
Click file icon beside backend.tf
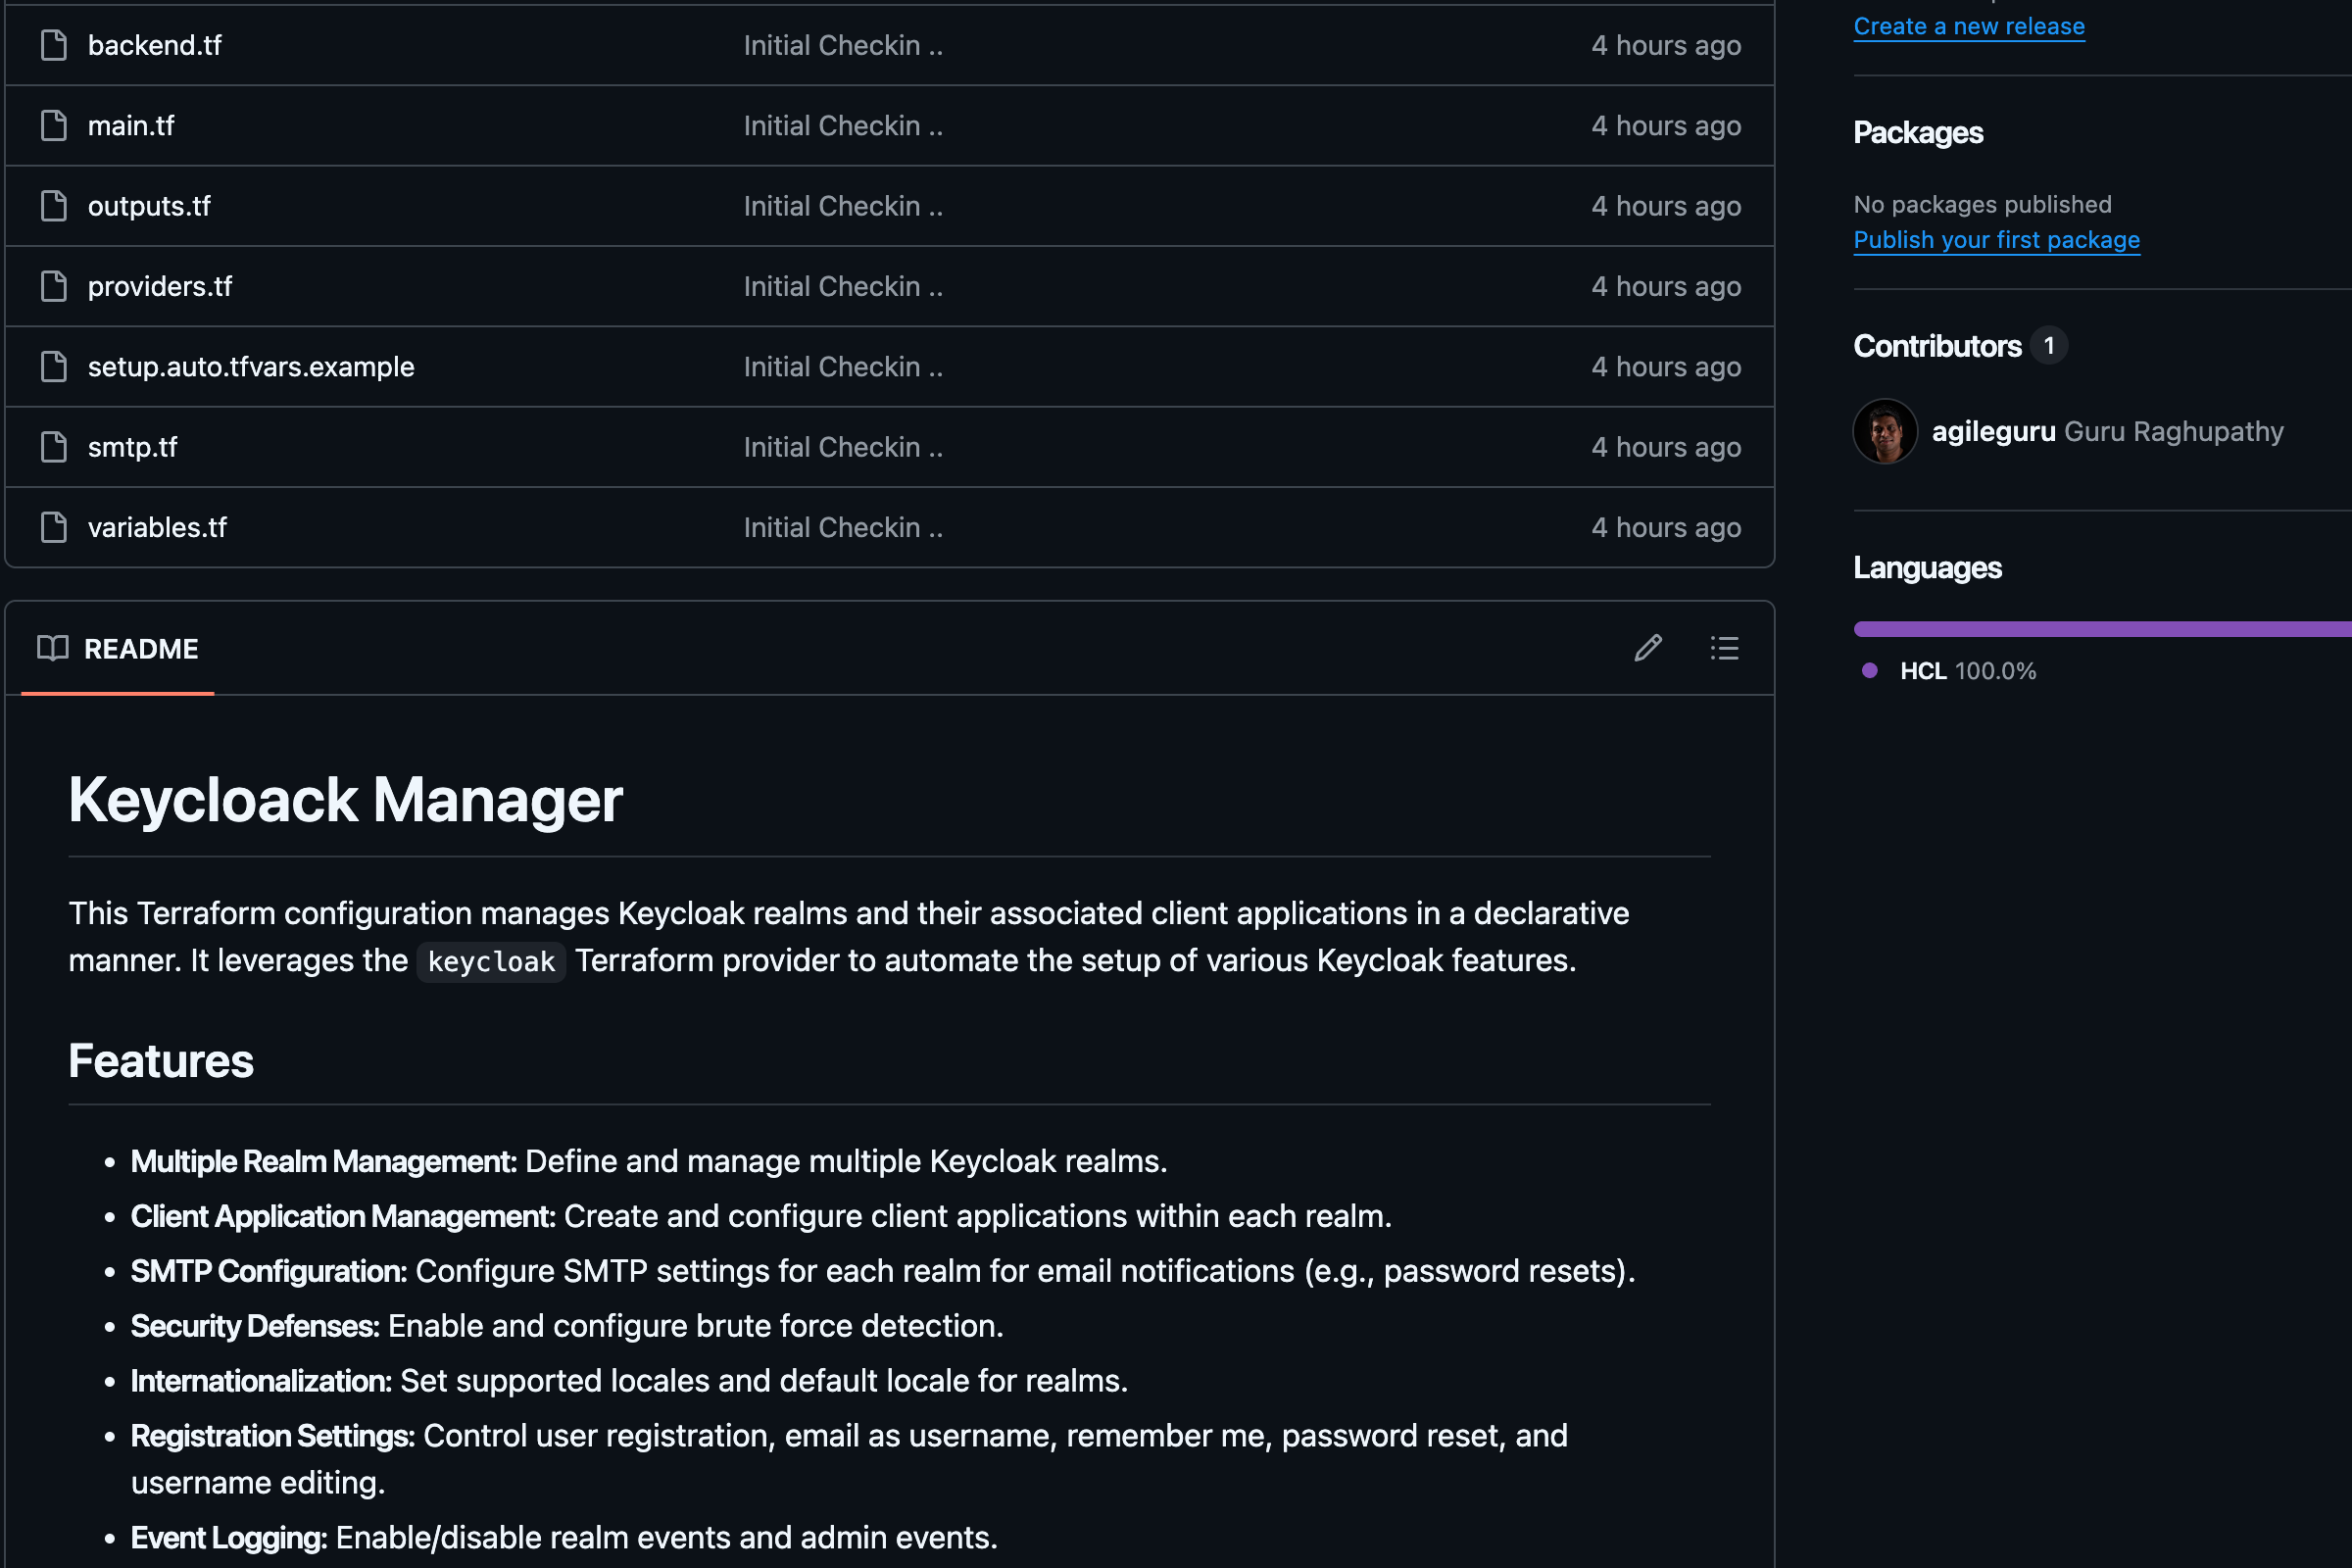pyautogui.click(x=54, y=45)
